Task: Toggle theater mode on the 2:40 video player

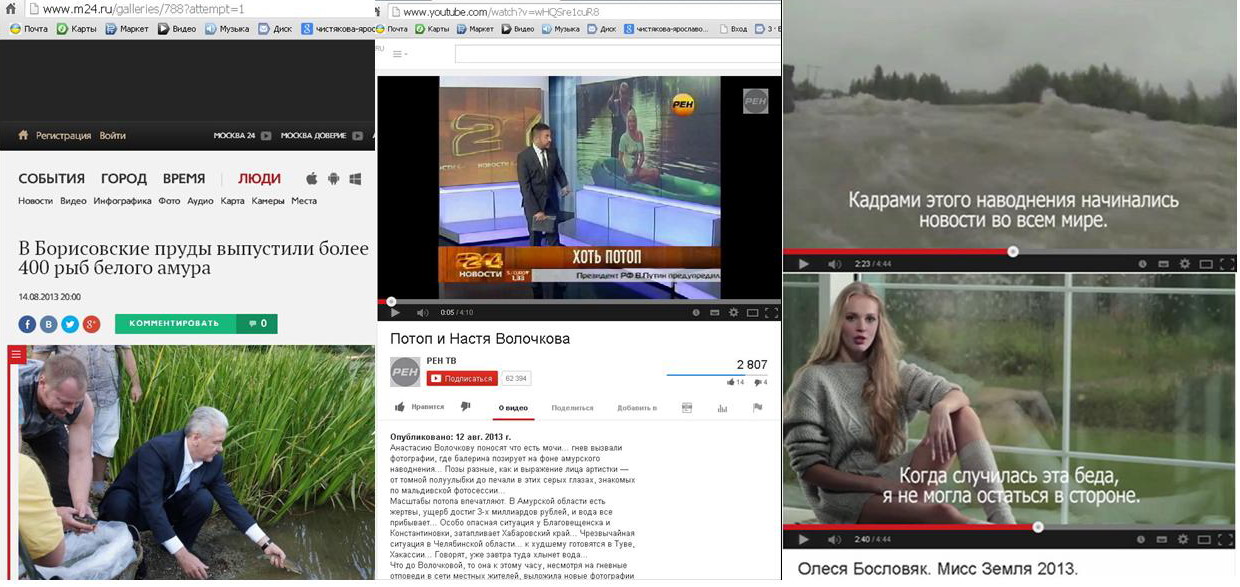Action: point(1205,540)
